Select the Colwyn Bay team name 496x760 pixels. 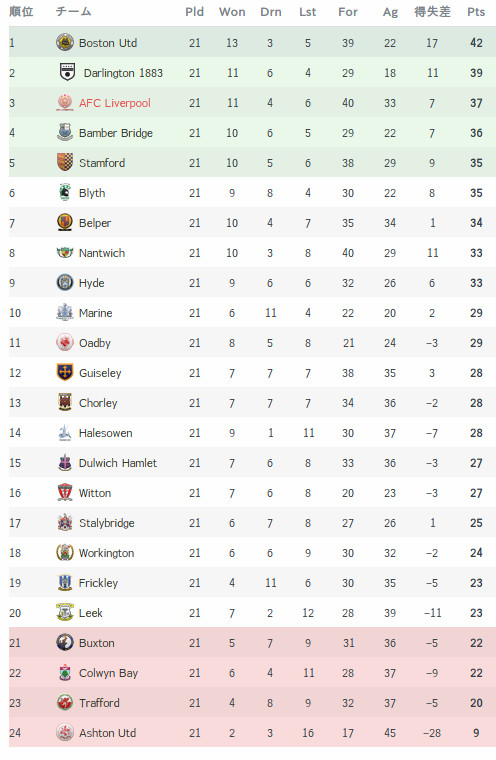click(109, 673)
